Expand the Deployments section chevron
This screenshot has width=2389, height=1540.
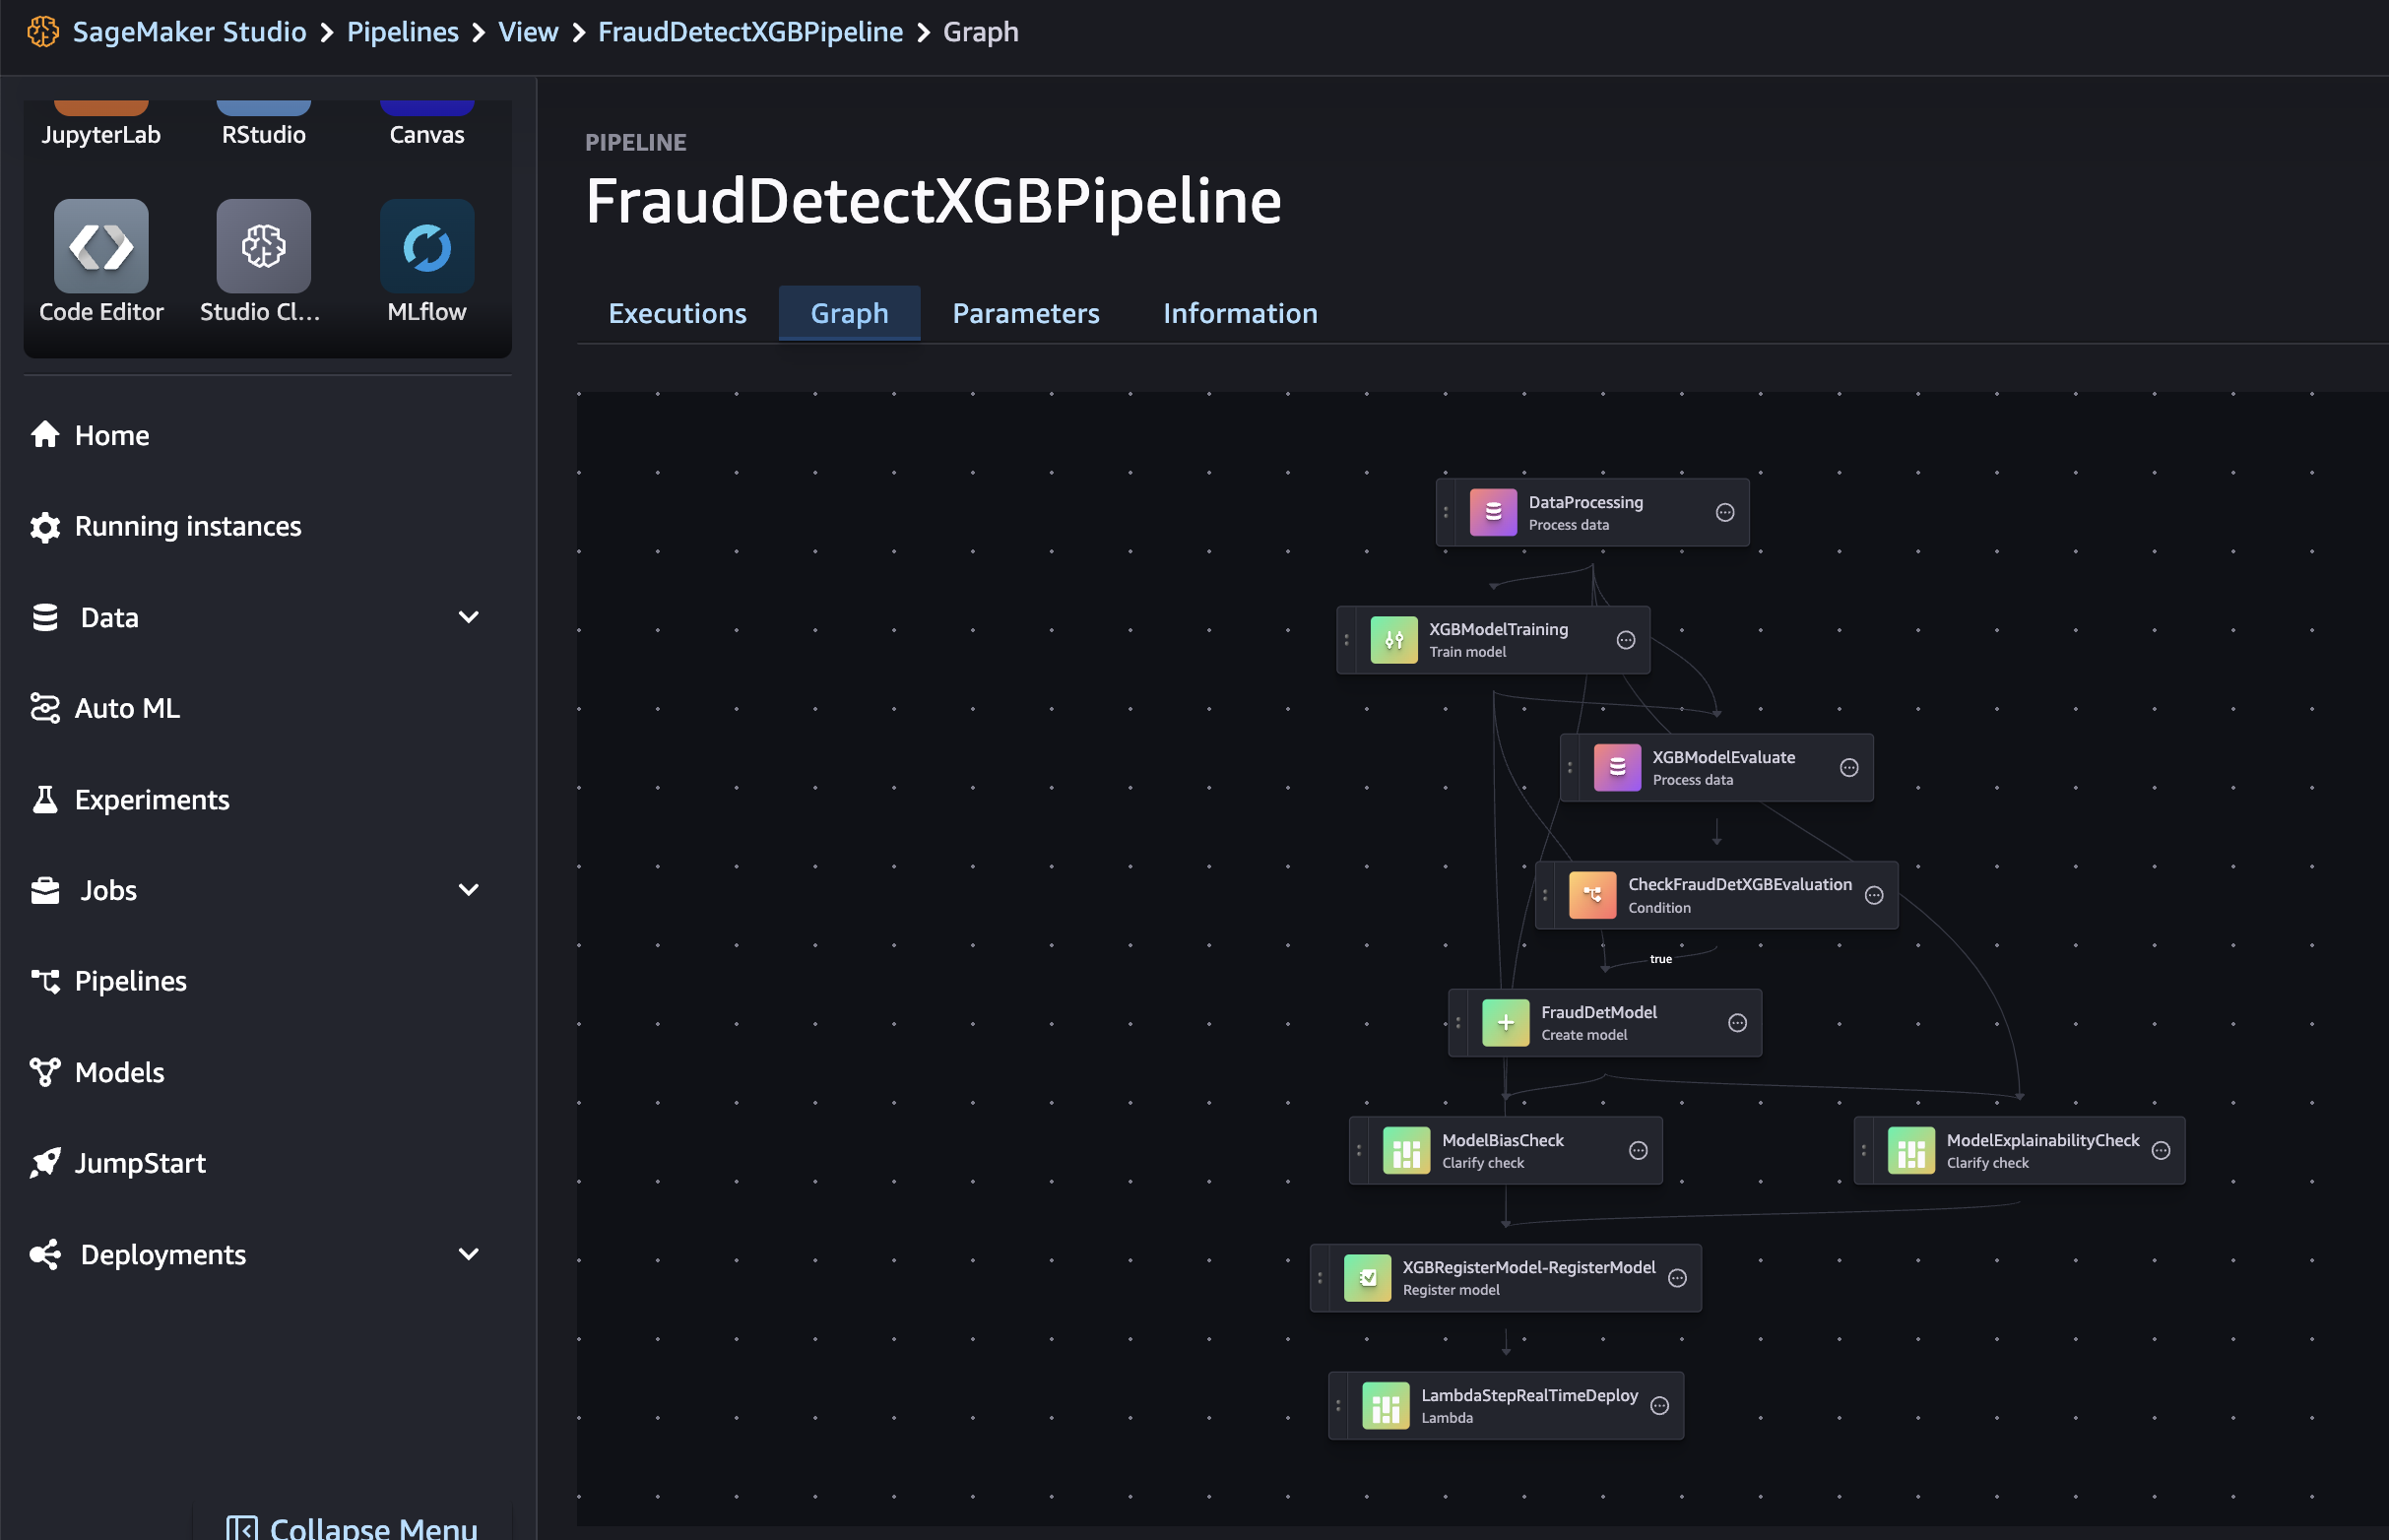(468, 1254)
